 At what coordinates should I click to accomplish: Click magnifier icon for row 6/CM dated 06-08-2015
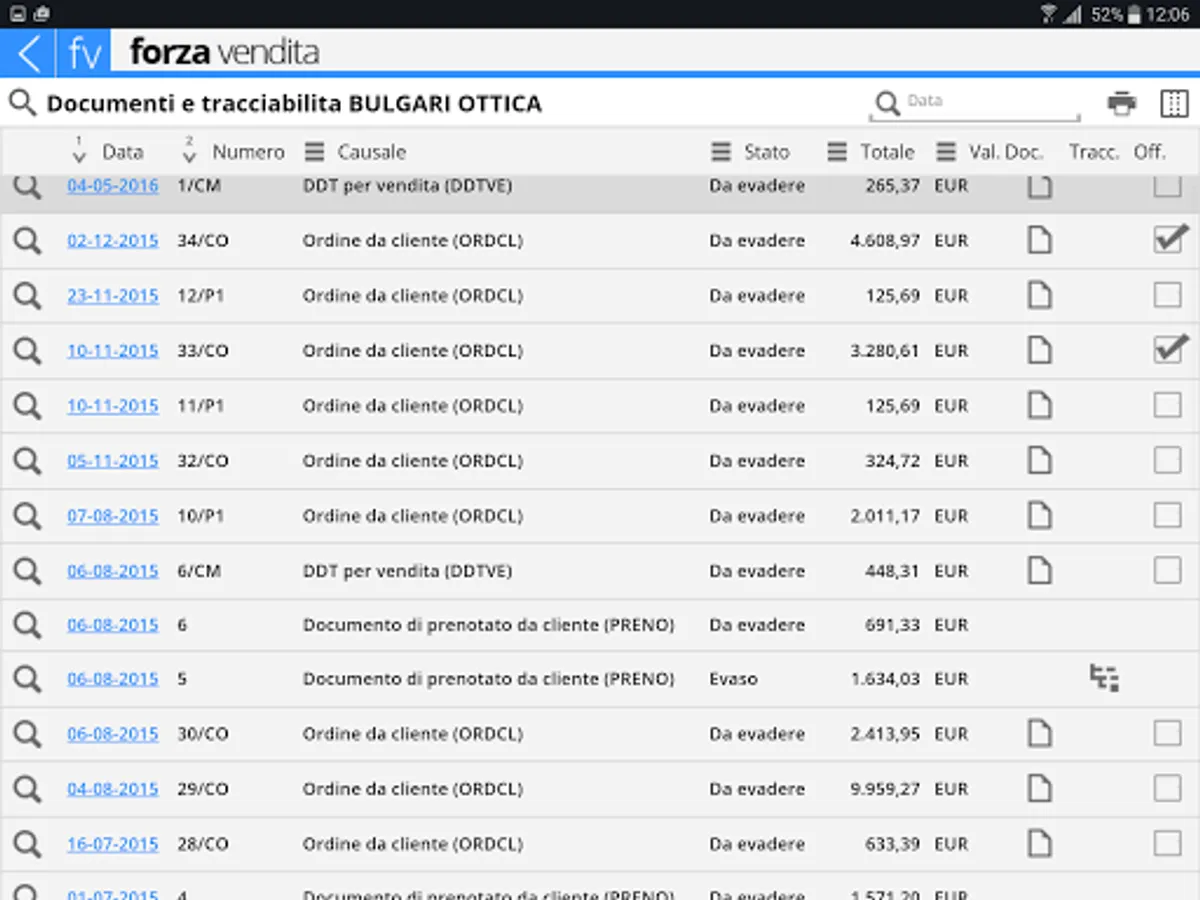pyautogui.click(x=27, y=571)
